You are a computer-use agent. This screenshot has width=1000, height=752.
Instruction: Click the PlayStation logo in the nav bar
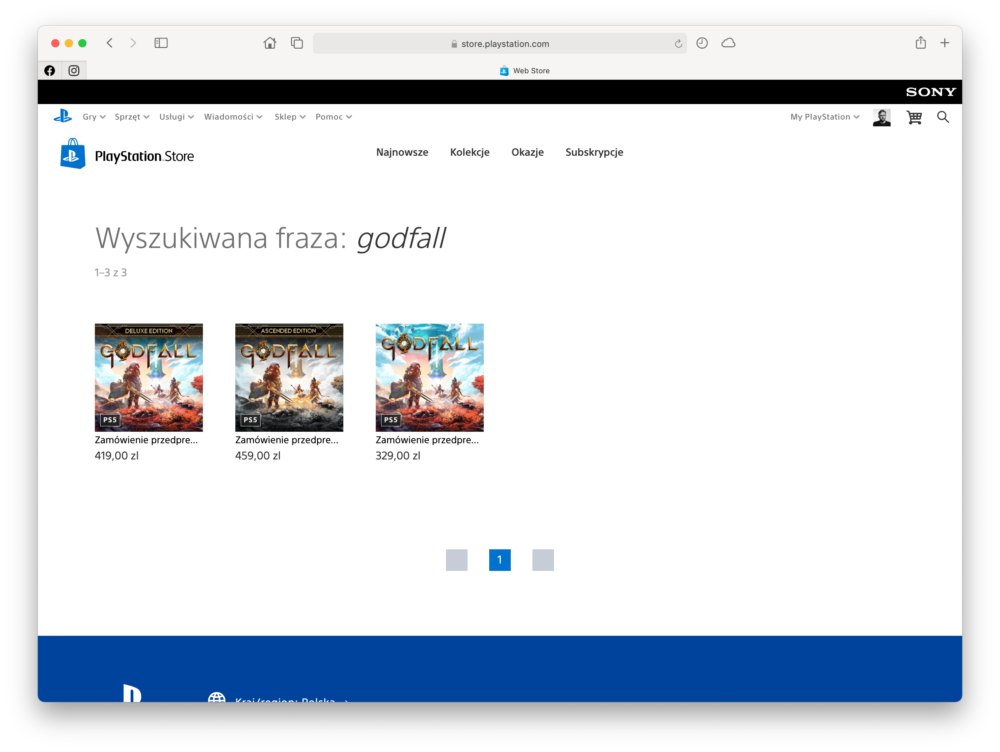click(x=62, y=116)
